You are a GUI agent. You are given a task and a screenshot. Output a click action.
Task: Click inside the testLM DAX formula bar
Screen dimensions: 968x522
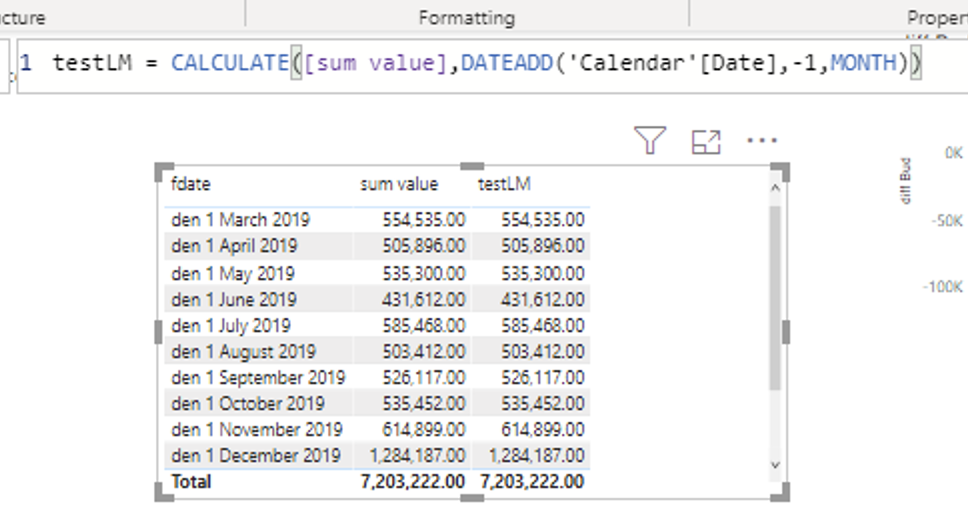[493, 65]
